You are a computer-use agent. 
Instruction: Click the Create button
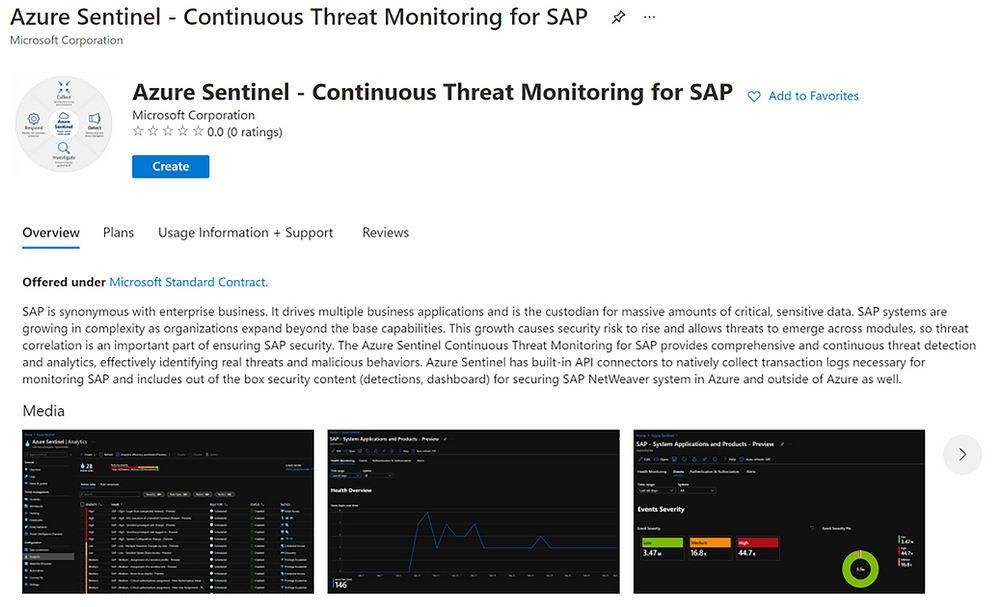tap(170, 166)
